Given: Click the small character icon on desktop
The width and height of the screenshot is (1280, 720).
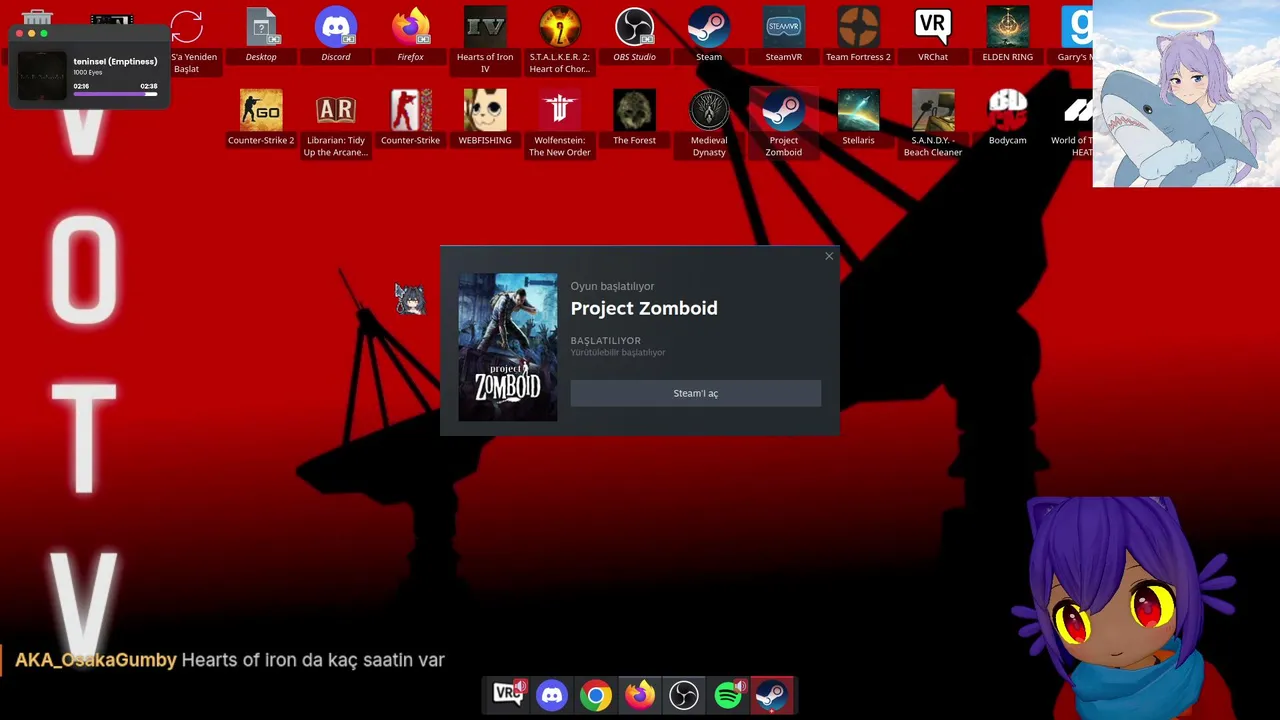Looking at the screenshot, I should pyautogui.click(x=410, y=298).
